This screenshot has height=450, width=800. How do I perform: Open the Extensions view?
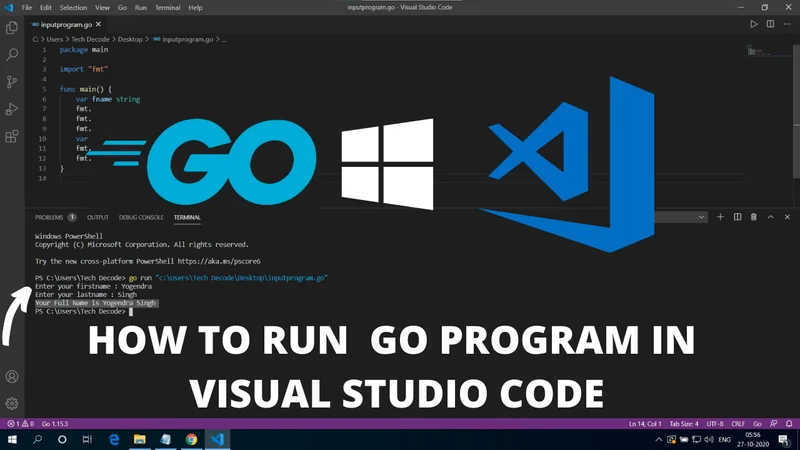point(12,136)
